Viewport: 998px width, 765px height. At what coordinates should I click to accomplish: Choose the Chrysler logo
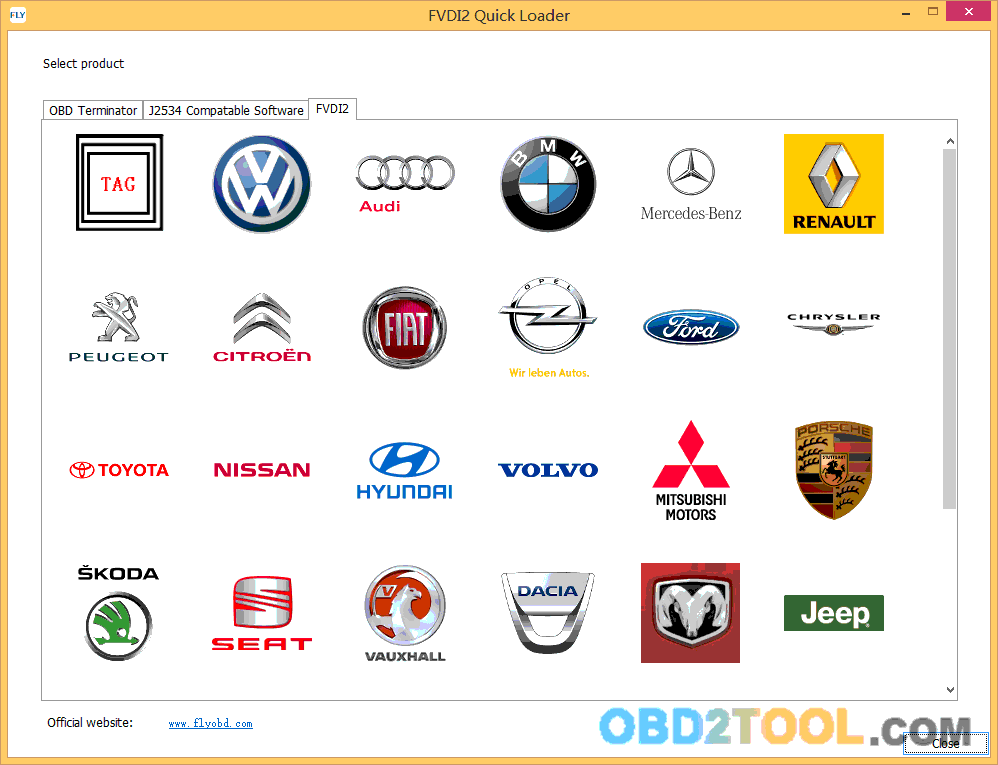tap(834, 323)
